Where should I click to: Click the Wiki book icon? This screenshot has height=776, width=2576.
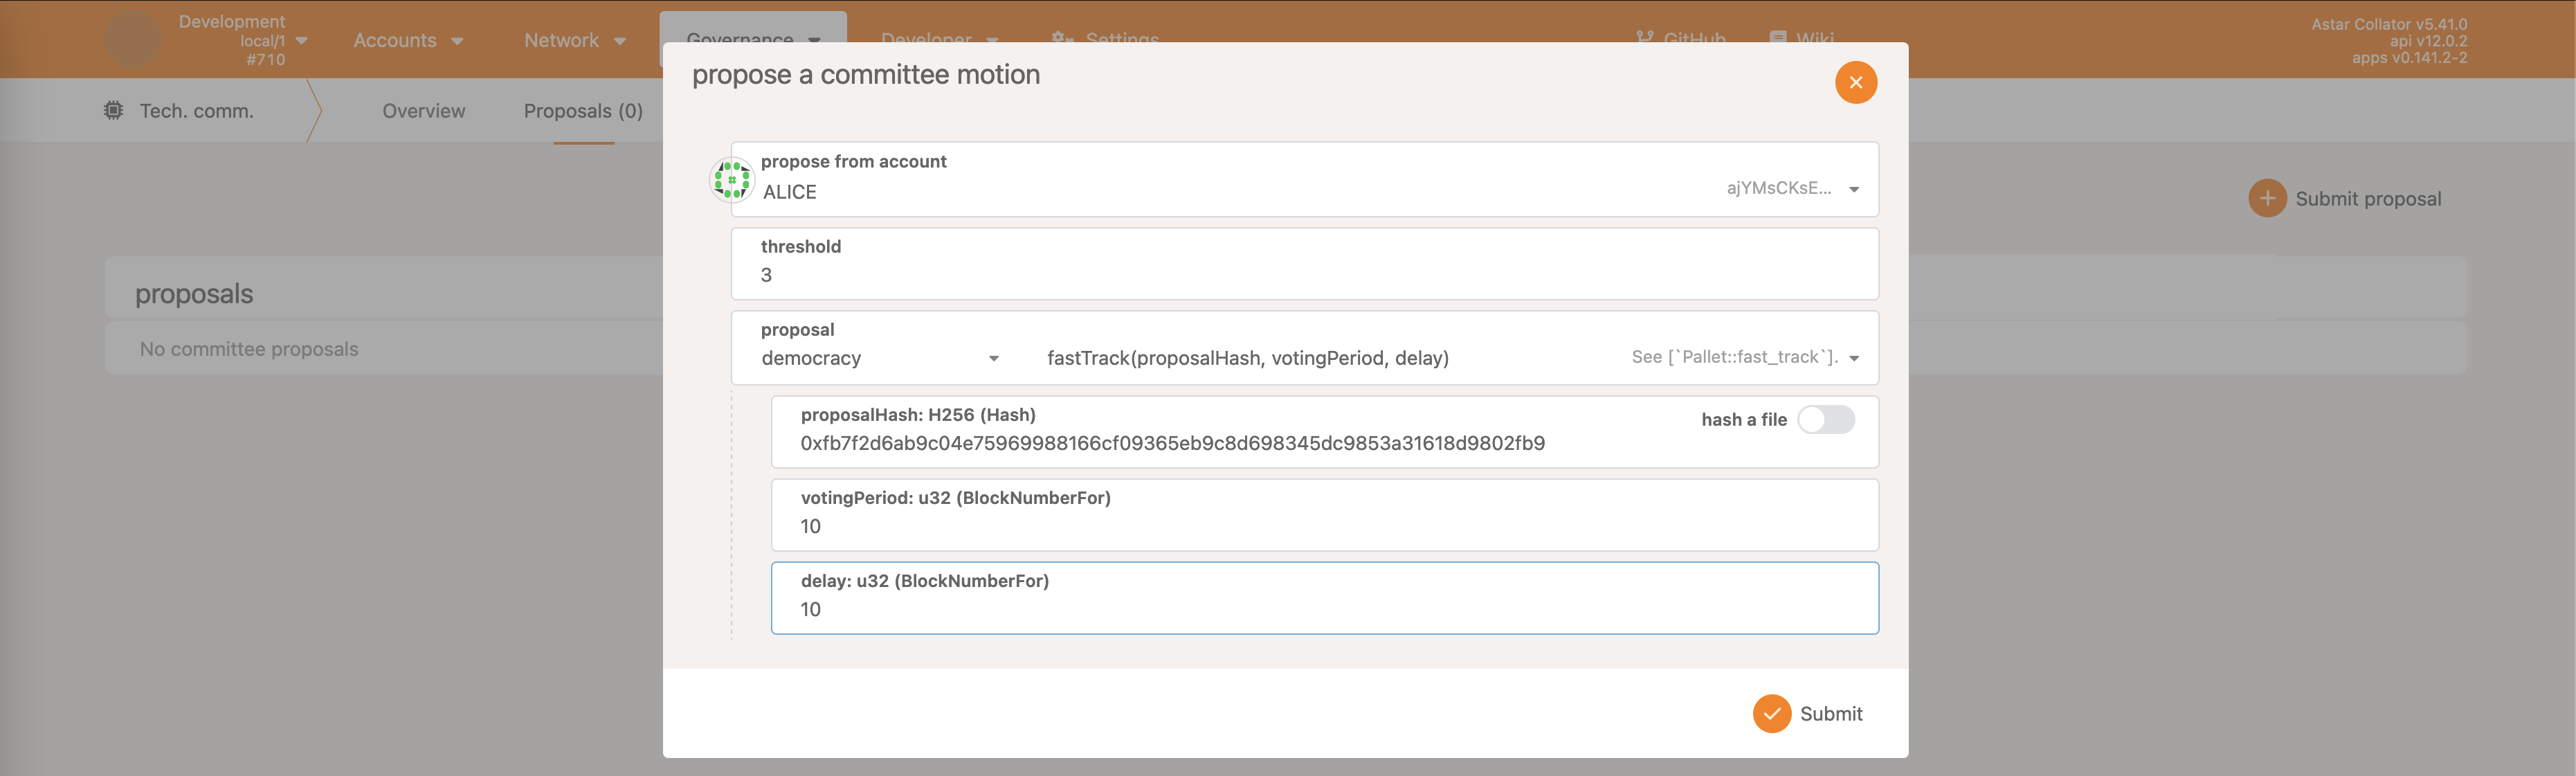point(1777,38)
